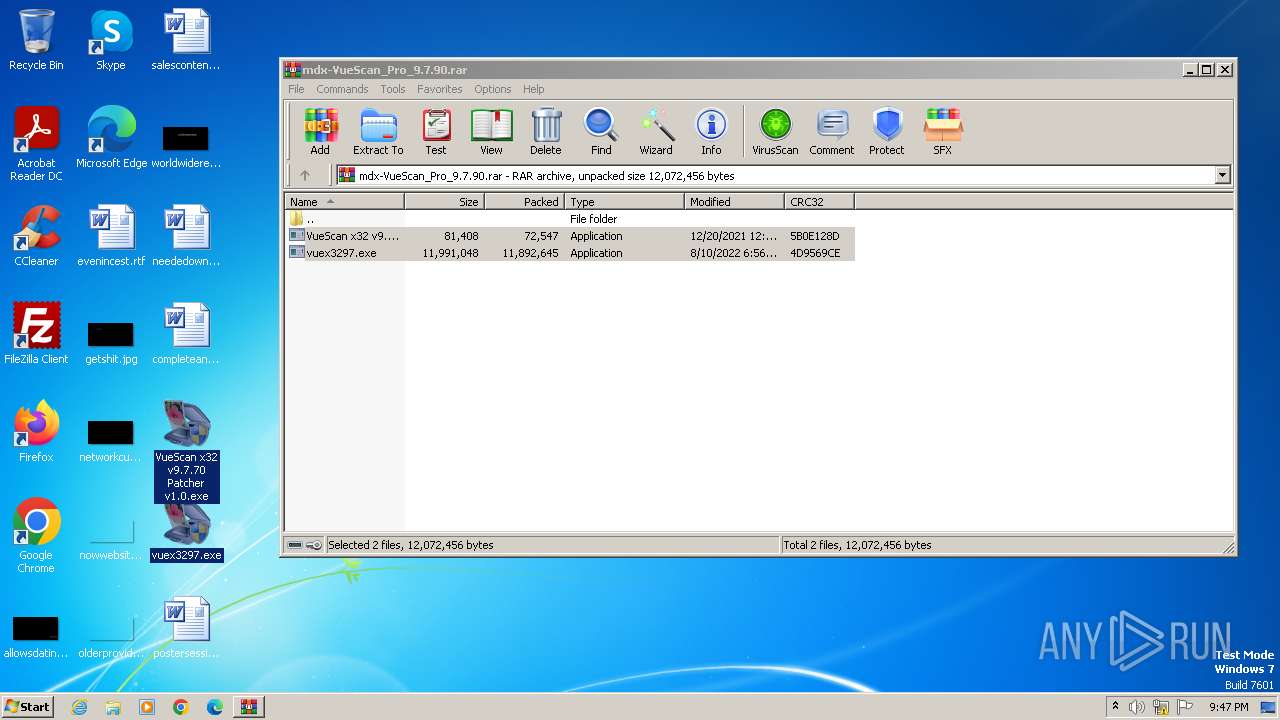Select the parent folder '..' row

click(570, 219)
